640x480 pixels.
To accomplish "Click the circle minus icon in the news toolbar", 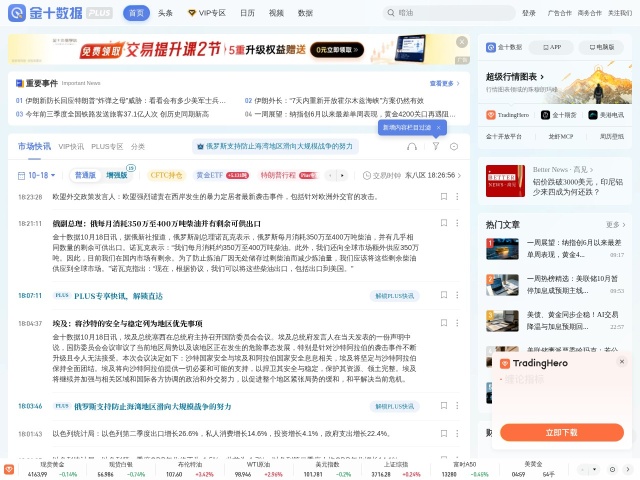I will click(x=453, y=147).
